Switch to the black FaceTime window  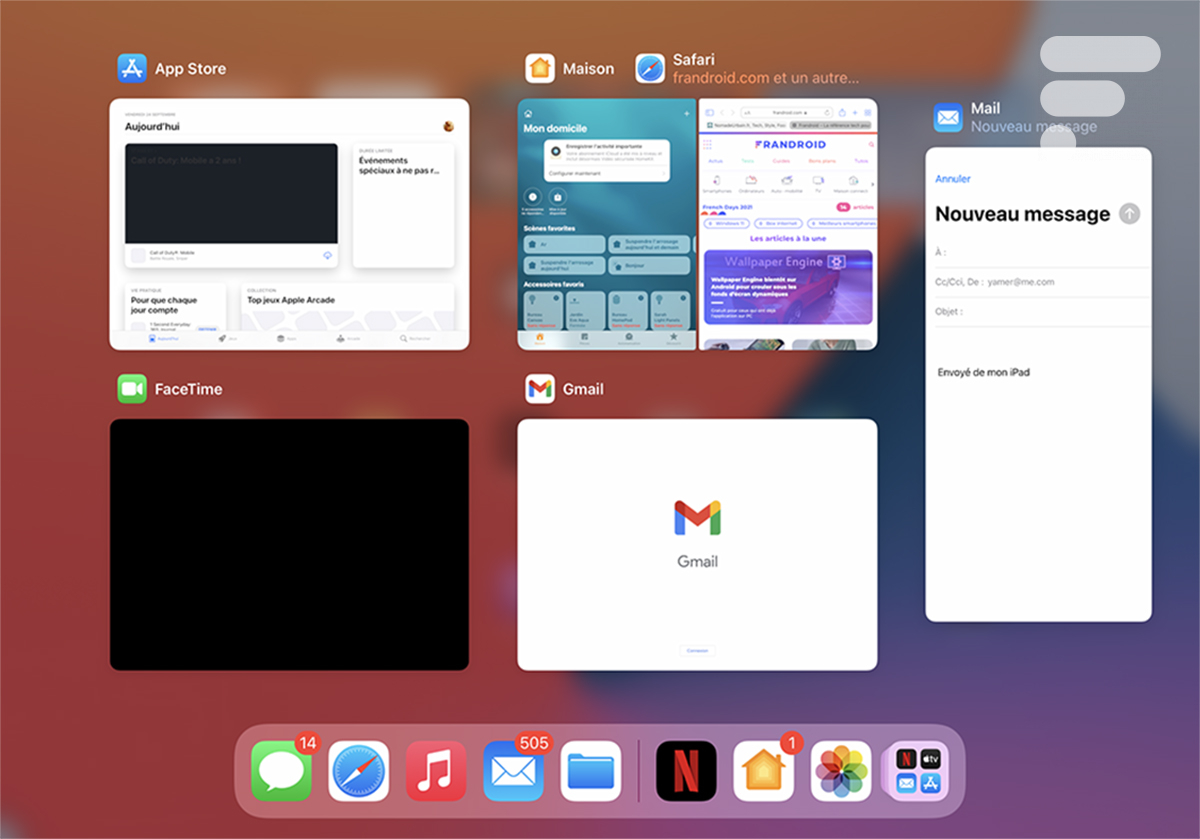tap(289, 544)
